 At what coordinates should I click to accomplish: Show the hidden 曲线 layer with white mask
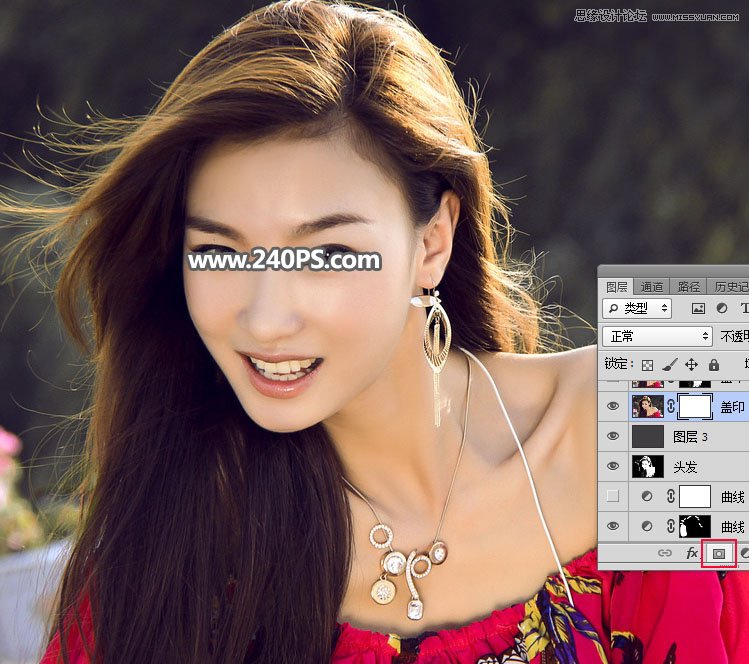[x=613, y=496]
